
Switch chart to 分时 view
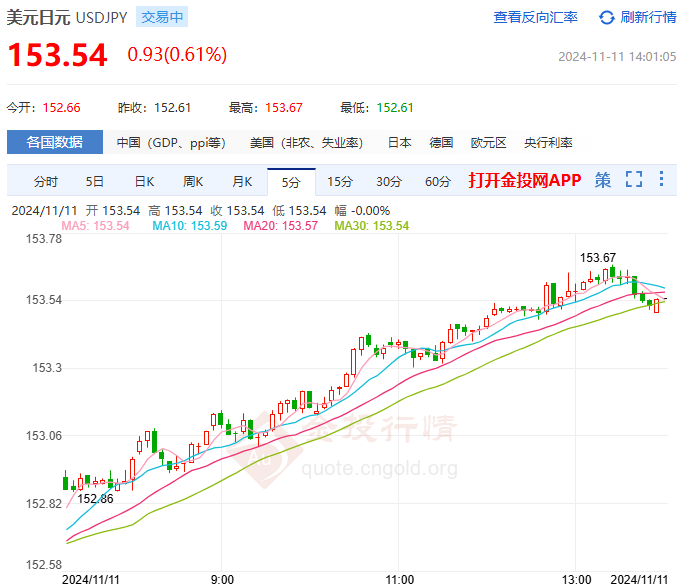46,181
